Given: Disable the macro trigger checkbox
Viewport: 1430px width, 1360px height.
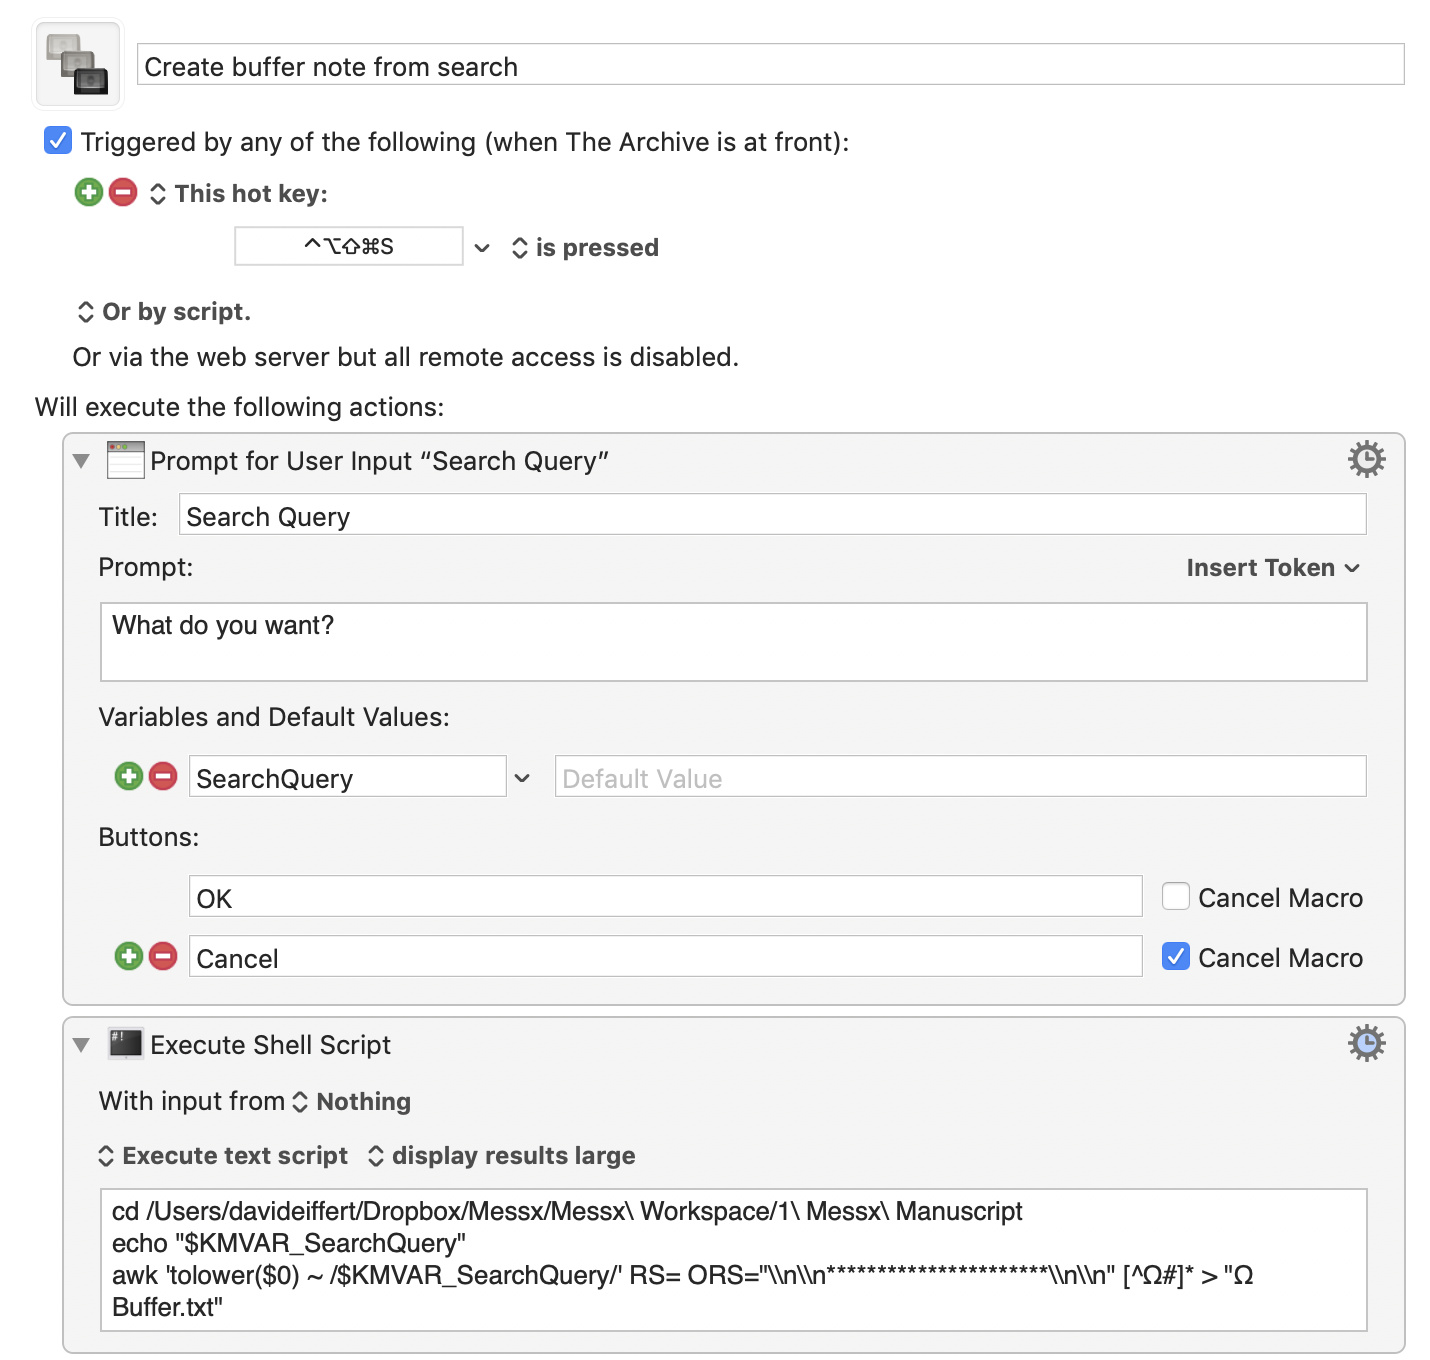Looking at the screenshot, I should pyautogui.click(x=58, y=141).
